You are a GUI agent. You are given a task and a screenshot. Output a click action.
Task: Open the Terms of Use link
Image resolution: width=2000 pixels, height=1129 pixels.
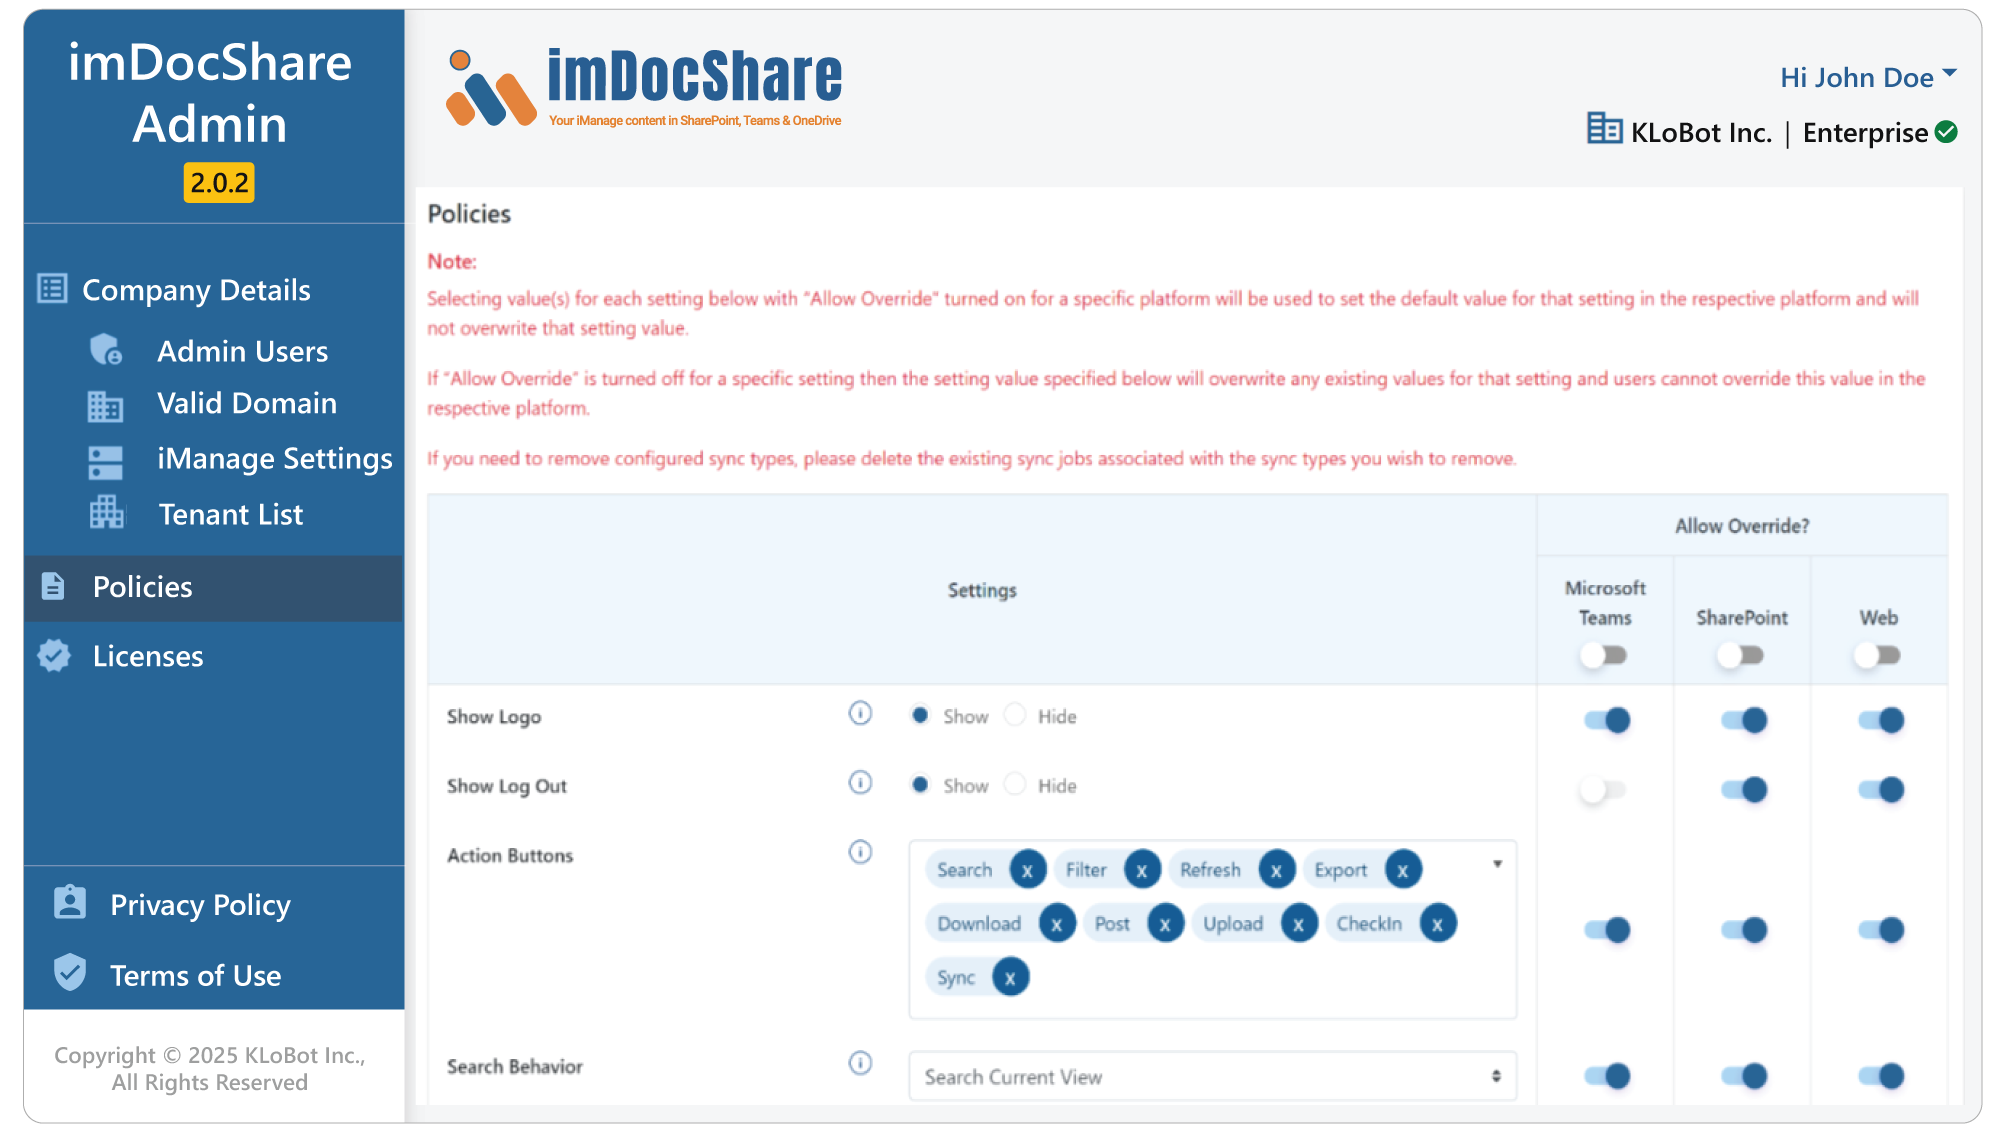click(x=196, y=975)
